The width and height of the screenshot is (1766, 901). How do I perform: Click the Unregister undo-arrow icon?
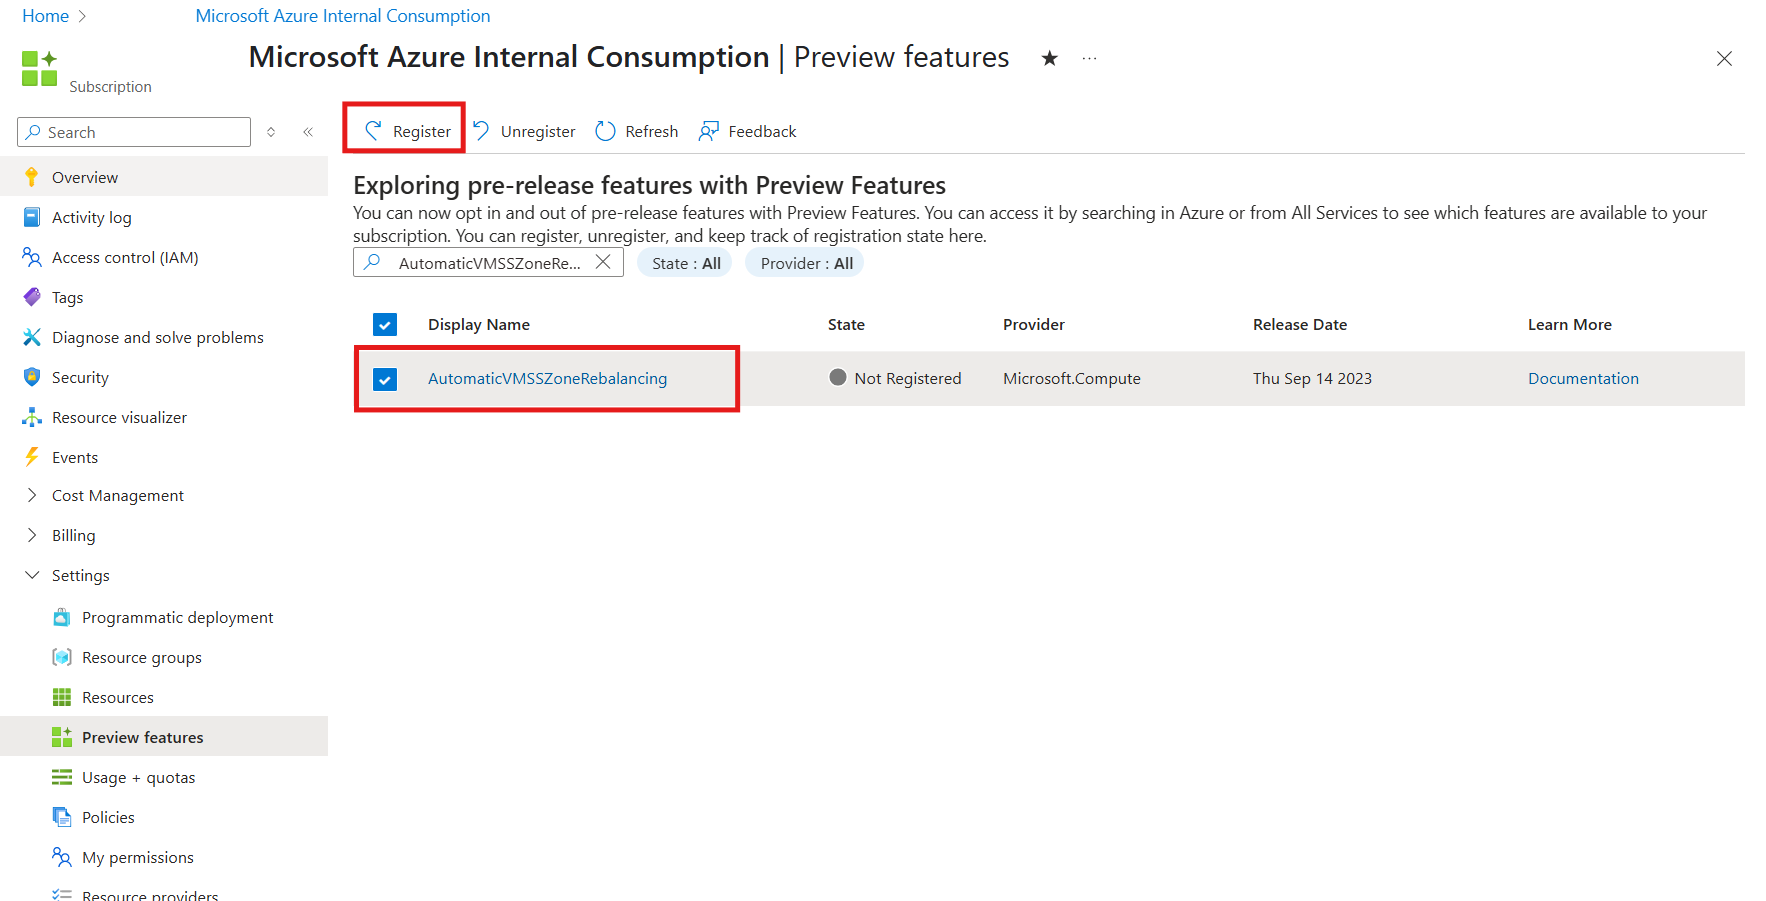point(482,131)
